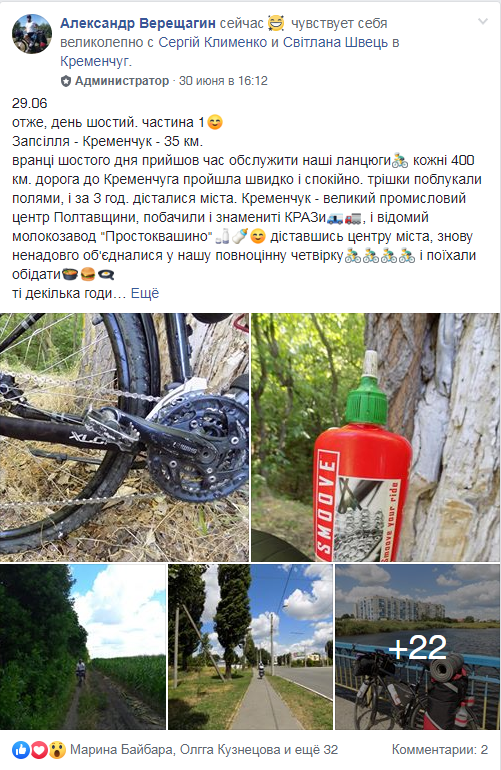Screen dimensions: 501x770
Task: Open Александр Верещагин author name link
Action: [138, 23]
